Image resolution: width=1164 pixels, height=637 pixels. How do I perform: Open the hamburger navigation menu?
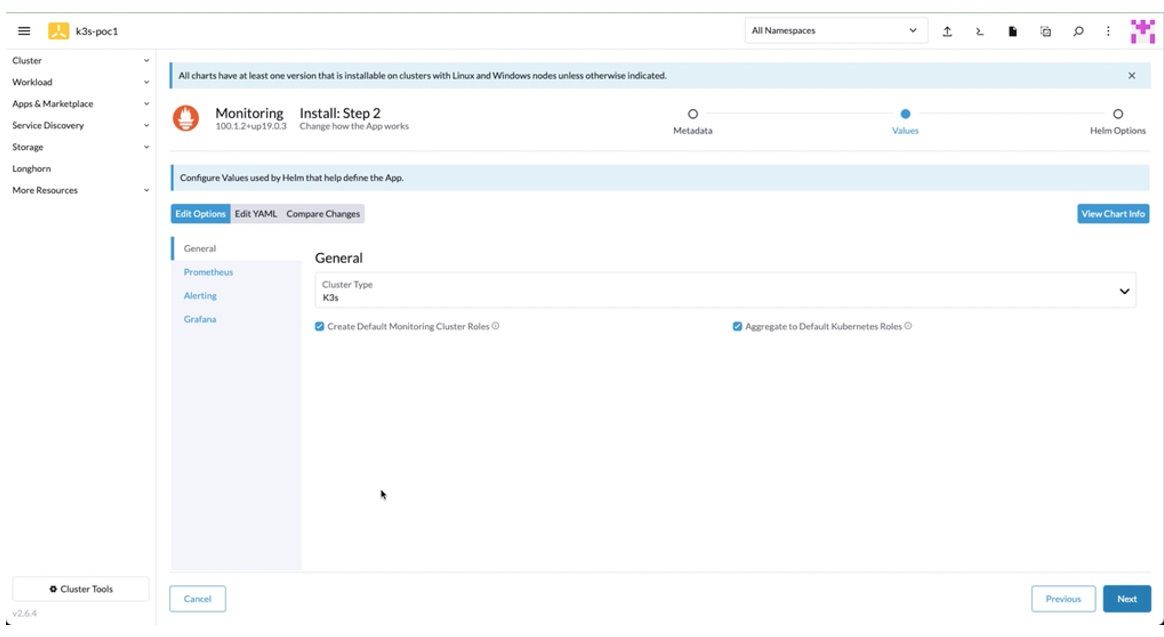[23, 31]
